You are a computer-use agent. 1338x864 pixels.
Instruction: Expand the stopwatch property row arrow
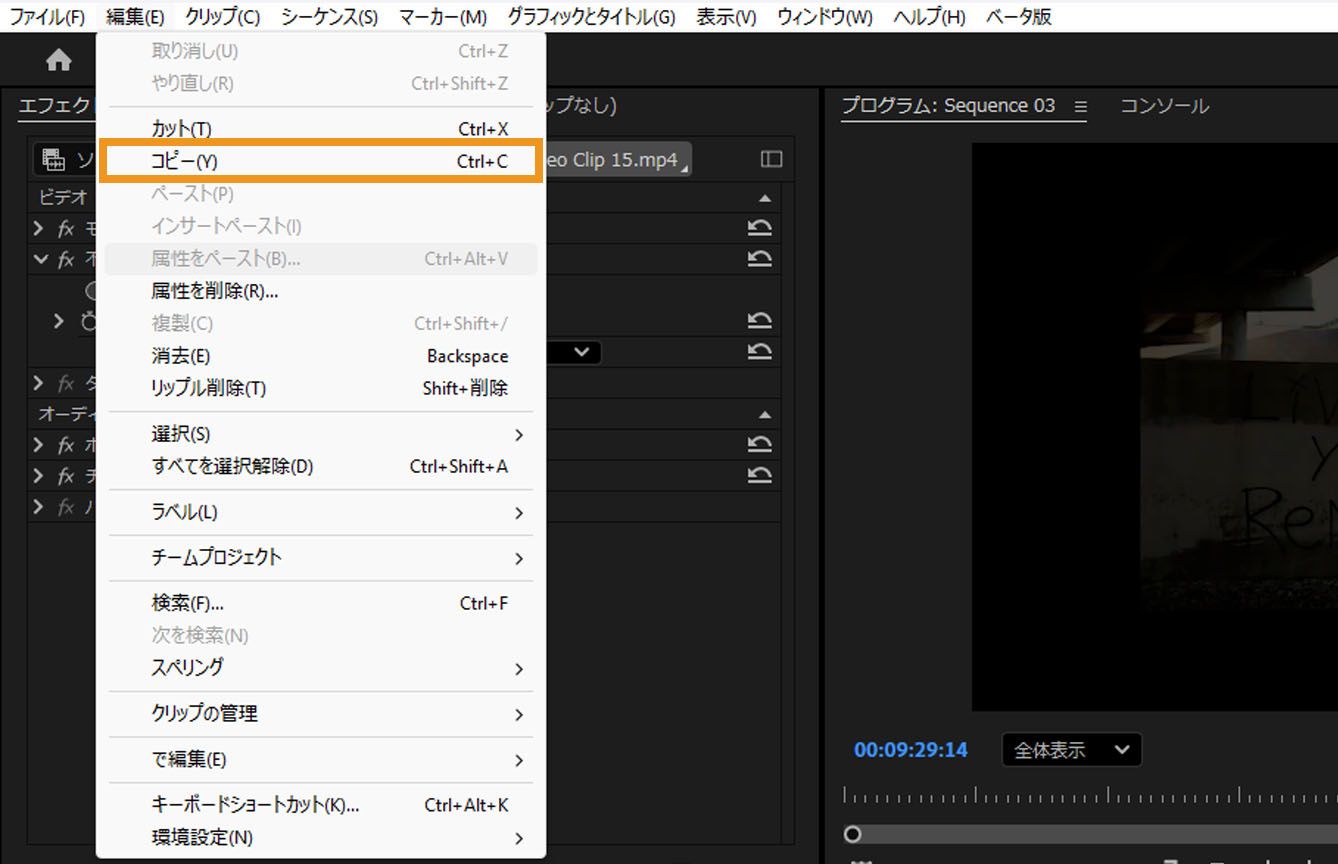pyautogui.click(x=59, y=321)
